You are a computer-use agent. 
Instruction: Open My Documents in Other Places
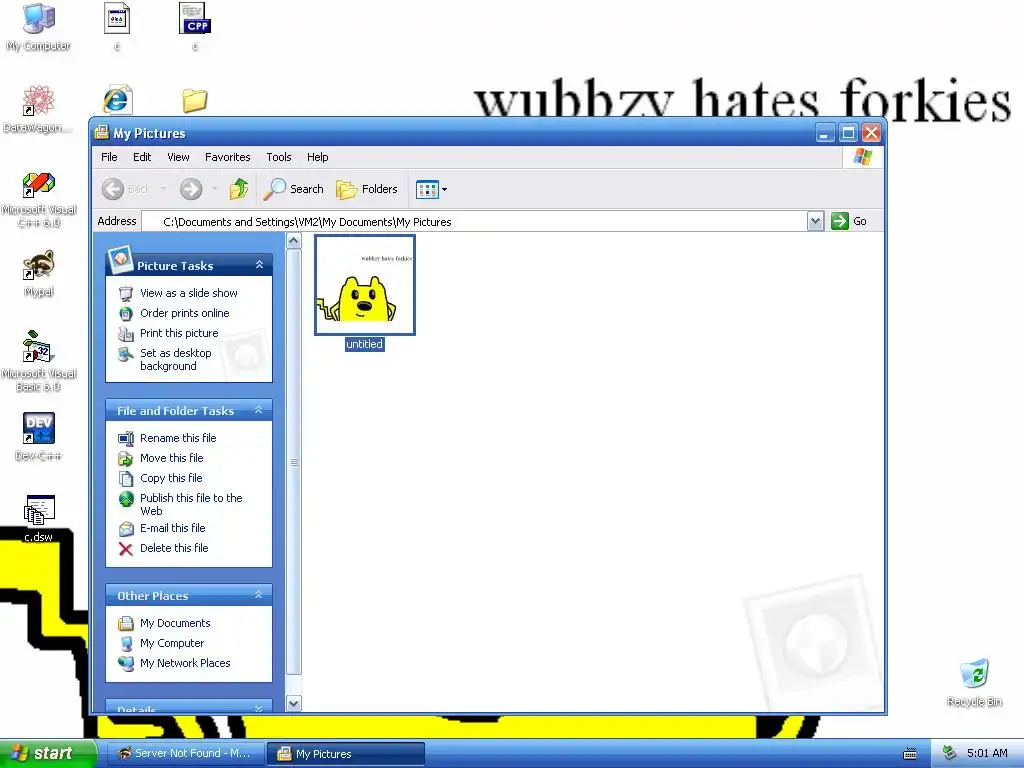[175, 623]
